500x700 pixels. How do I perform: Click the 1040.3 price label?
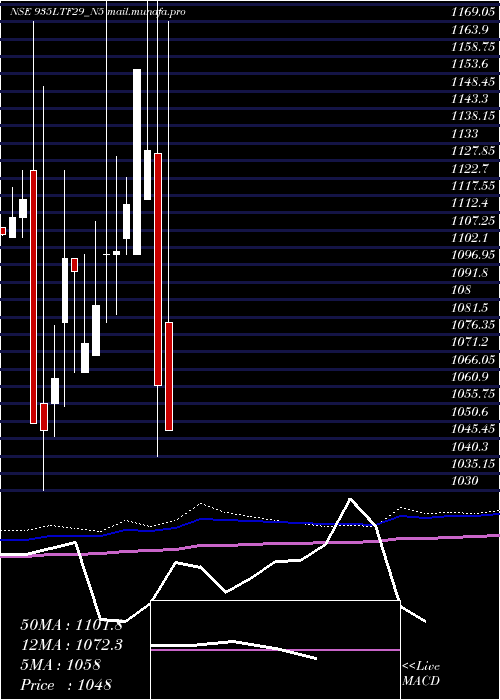pyautogui.click(x=470, y=446)
